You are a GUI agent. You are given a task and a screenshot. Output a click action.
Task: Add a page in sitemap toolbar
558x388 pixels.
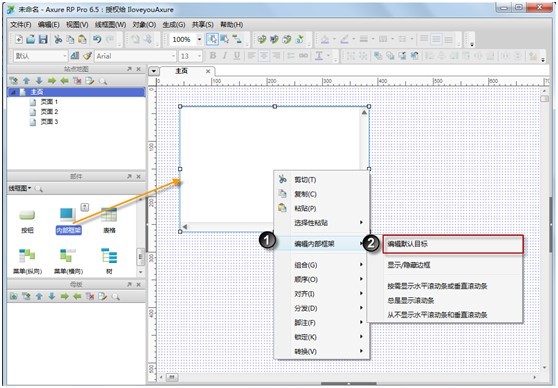[14, 81]
